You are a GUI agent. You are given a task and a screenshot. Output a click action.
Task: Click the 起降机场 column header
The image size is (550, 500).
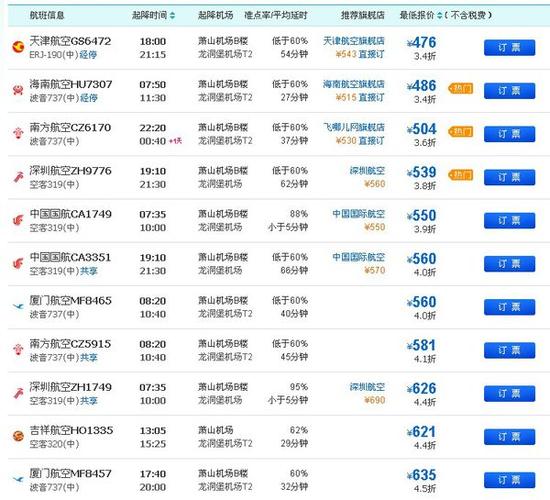215,15
